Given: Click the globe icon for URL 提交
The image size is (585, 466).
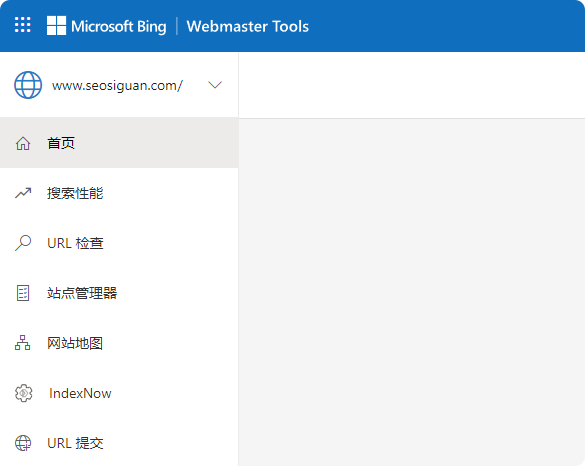Looking at the screenshot, I should tap(23, 443).
